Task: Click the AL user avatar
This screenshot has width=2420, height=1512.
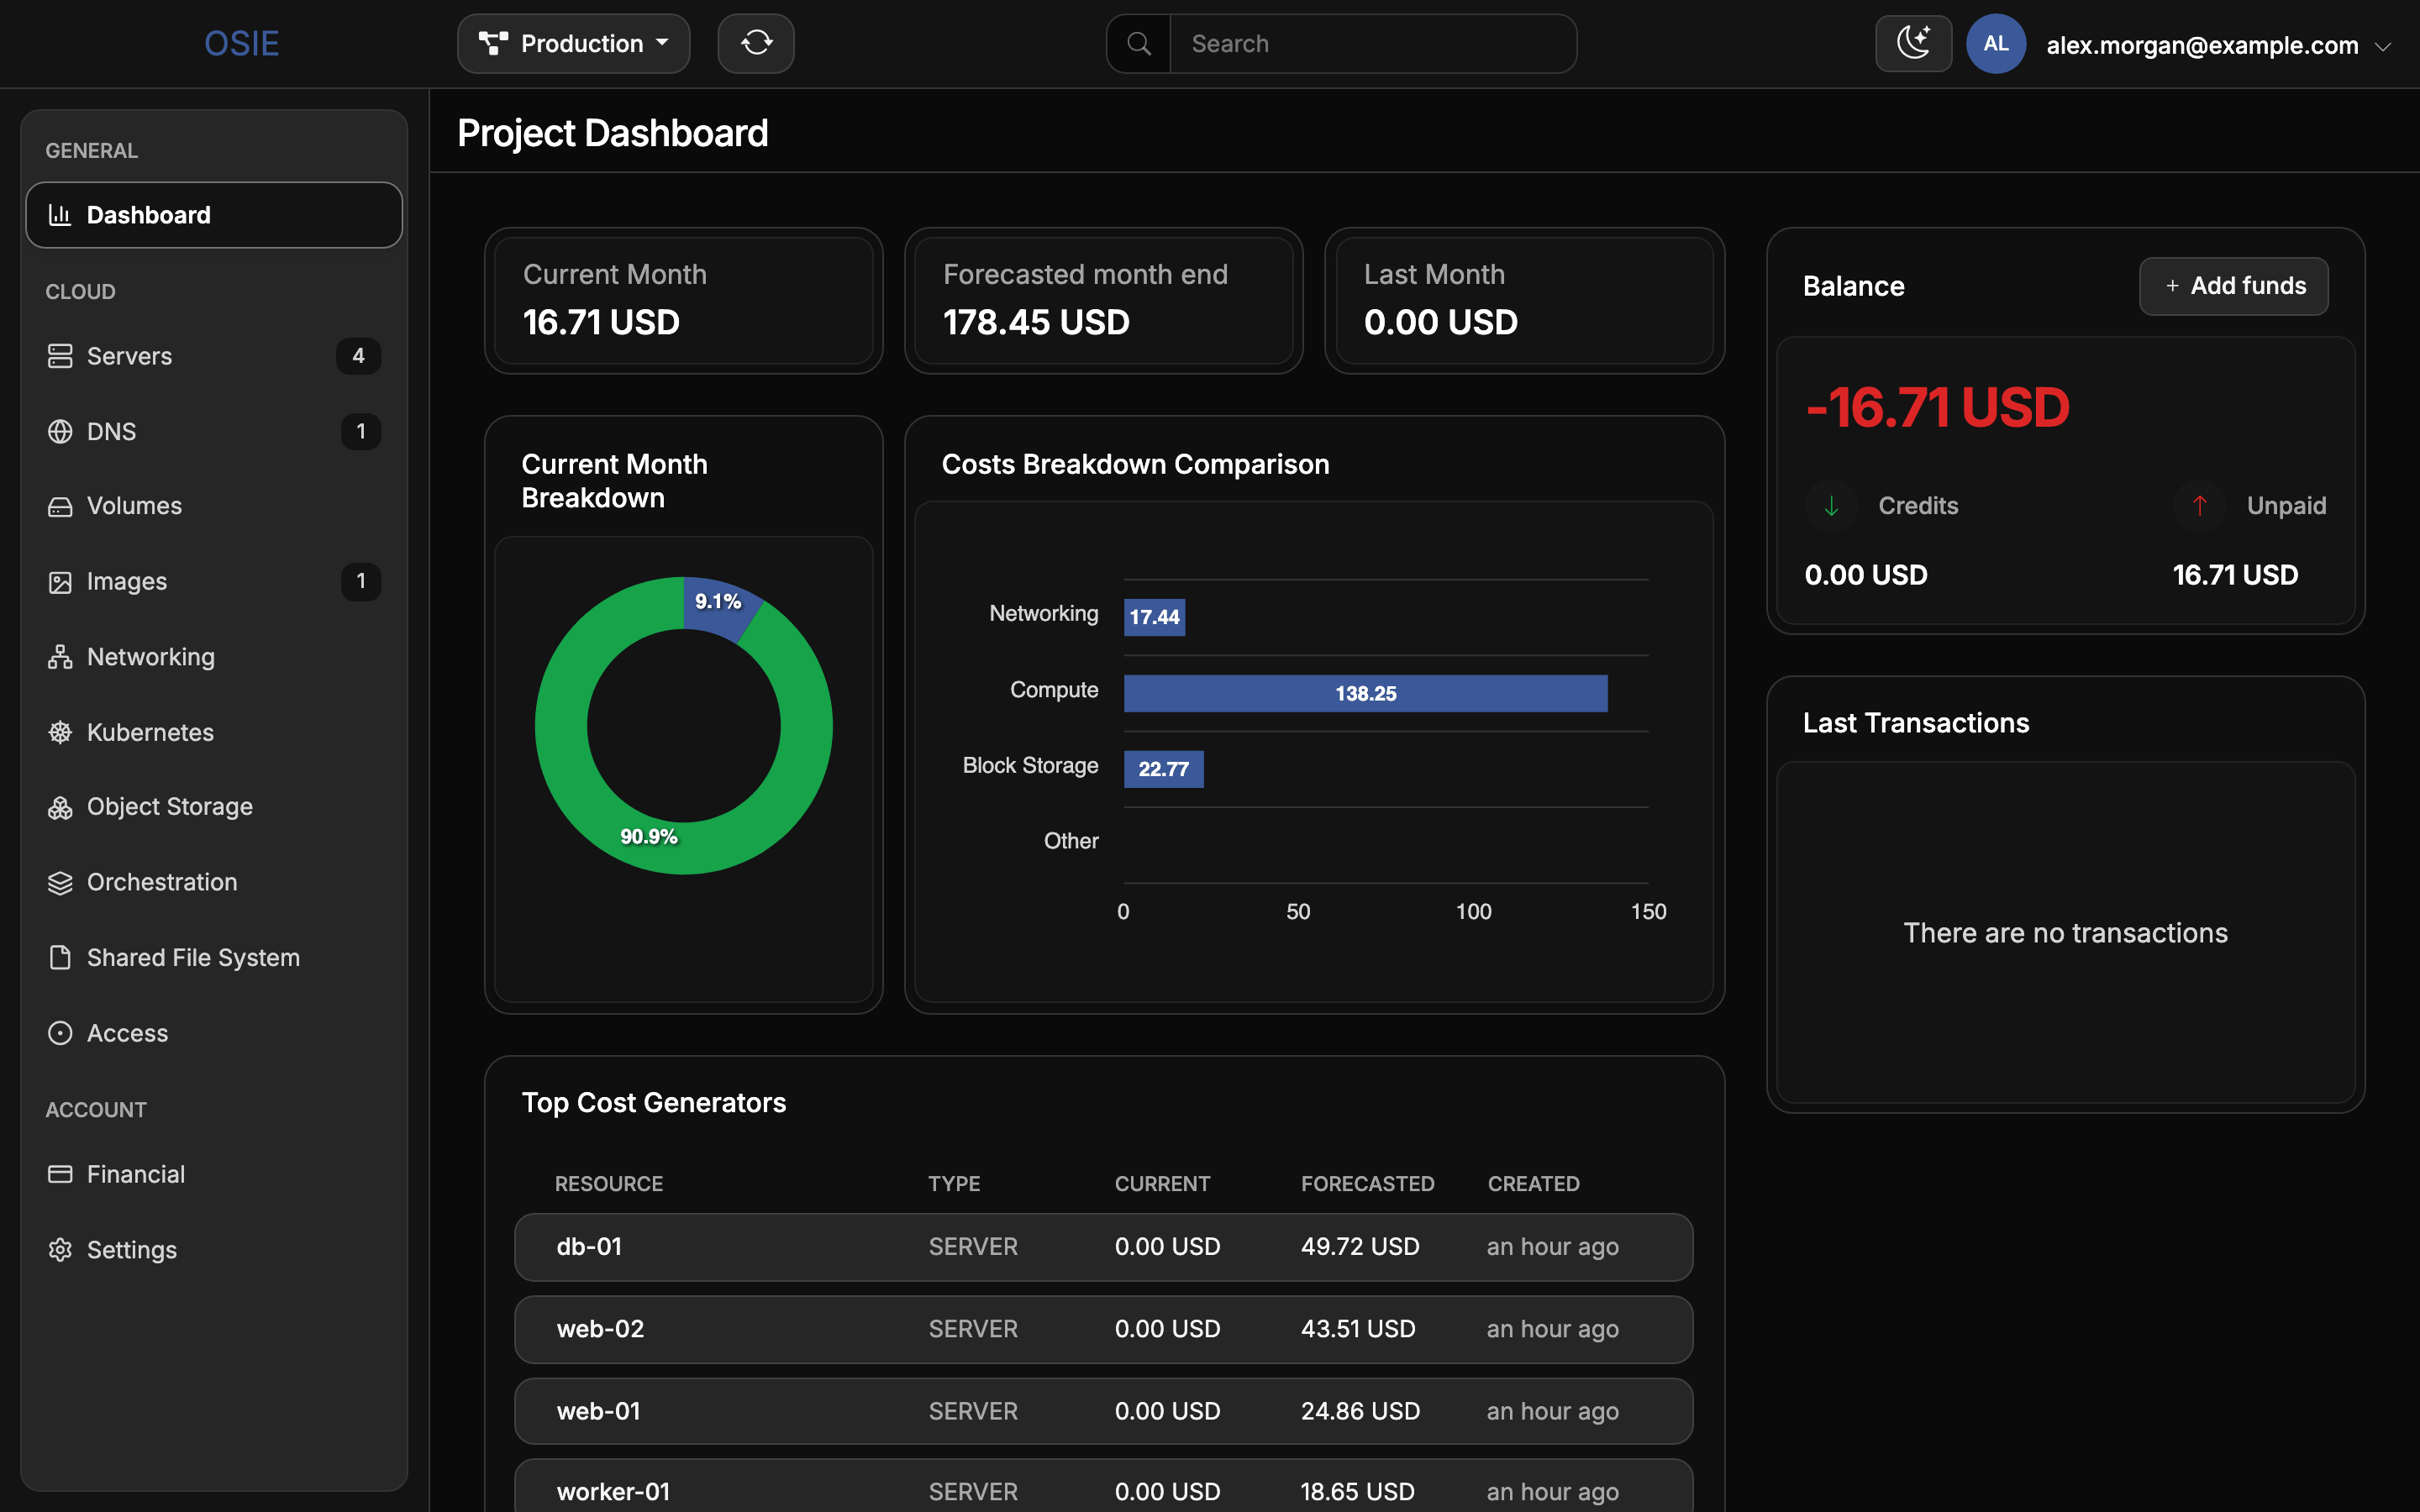Action: [x=1995, y=43]
